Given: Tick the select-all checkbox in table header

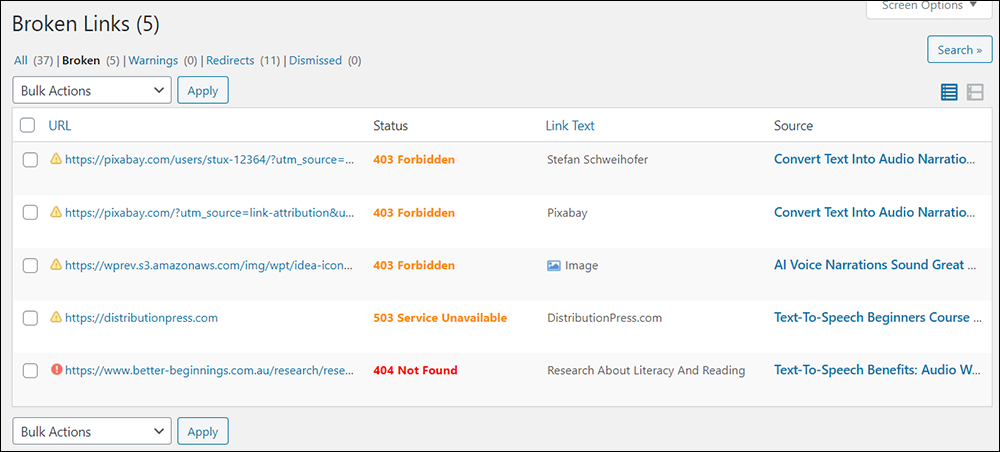Looking at the screenshot, I should [x=27, y=125].
